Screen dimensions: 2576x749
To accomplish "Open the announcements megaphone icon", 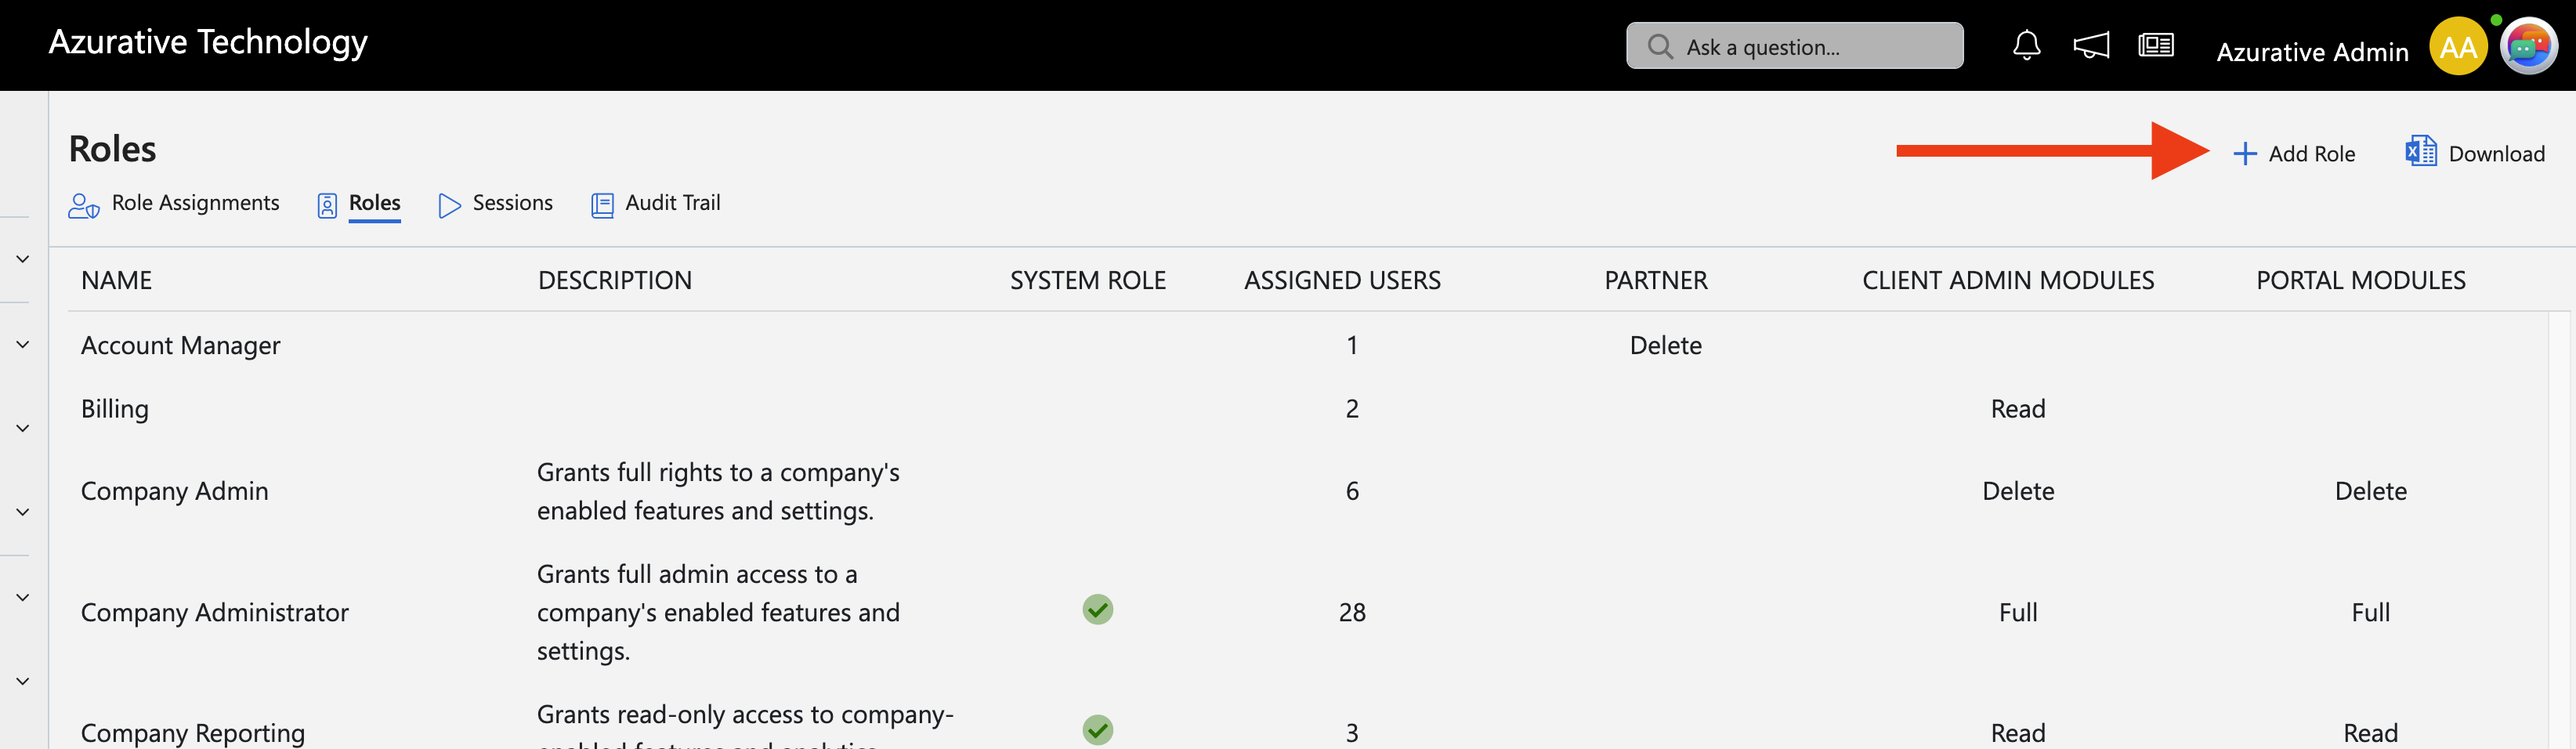I will pyautogui.click(x=2091, y=46).
